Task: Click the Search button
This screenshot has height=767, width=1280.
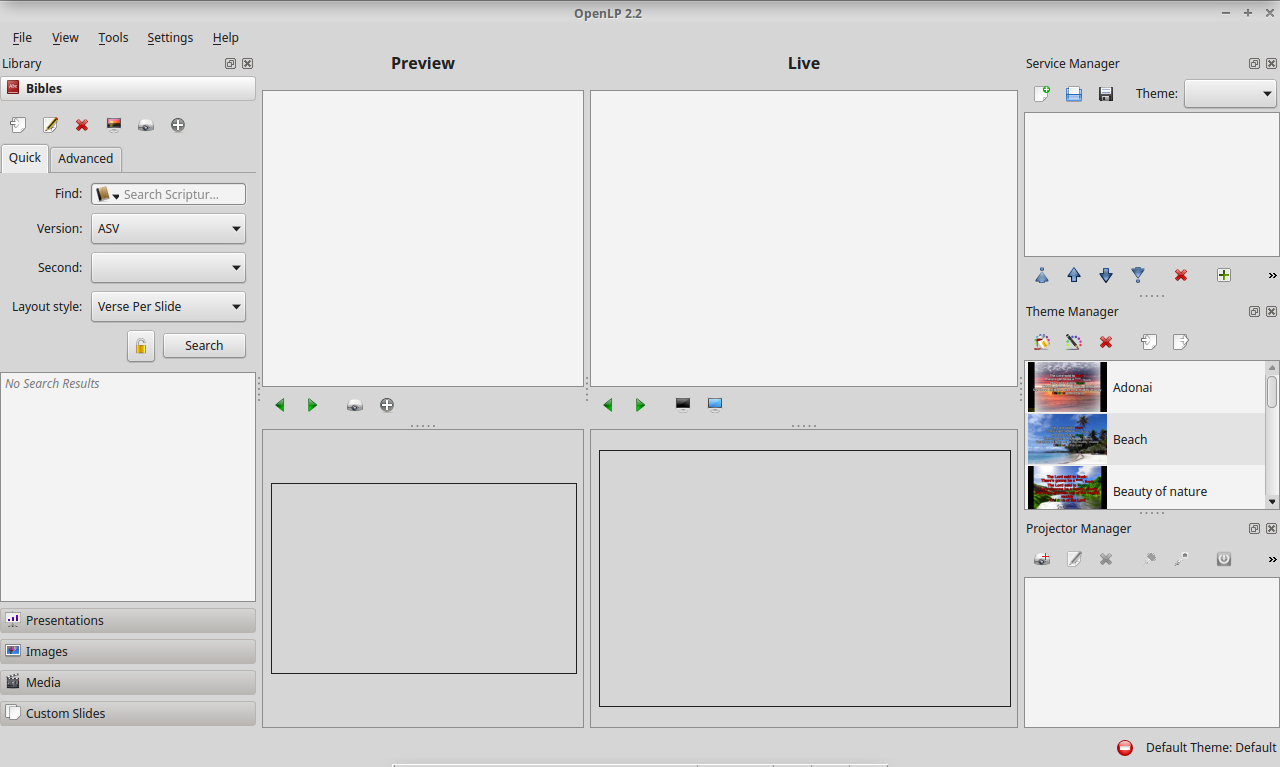Action: coord(204,346)
